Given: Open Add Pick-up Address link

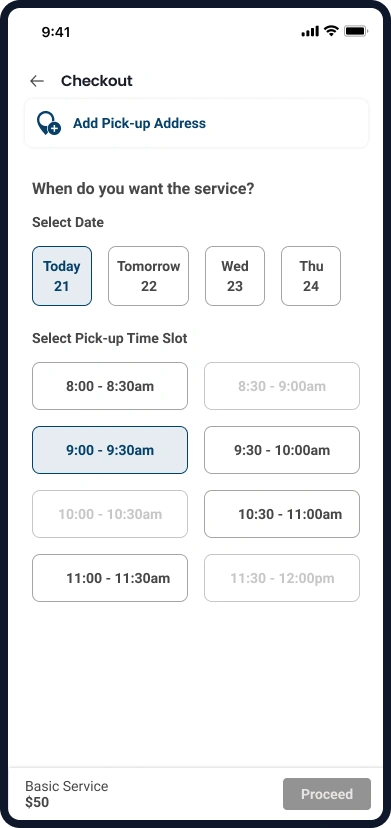Looking at the screenshot, I should pos(139,123).
